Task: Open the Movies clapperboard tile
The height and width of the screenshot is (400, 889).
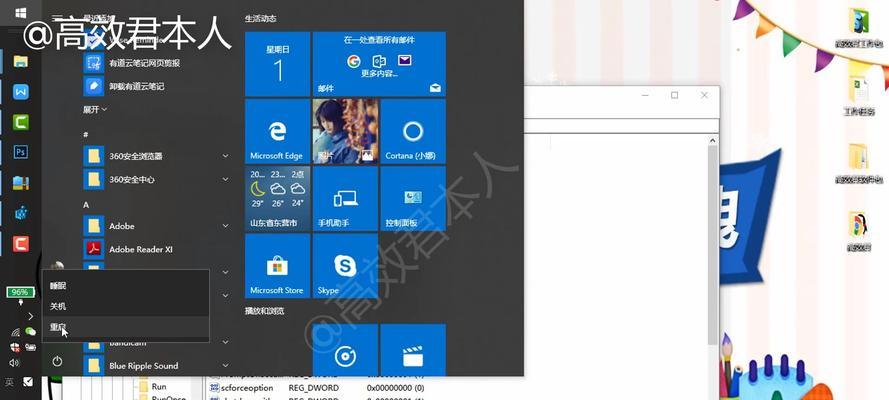Action: click(x=413, y=350)
